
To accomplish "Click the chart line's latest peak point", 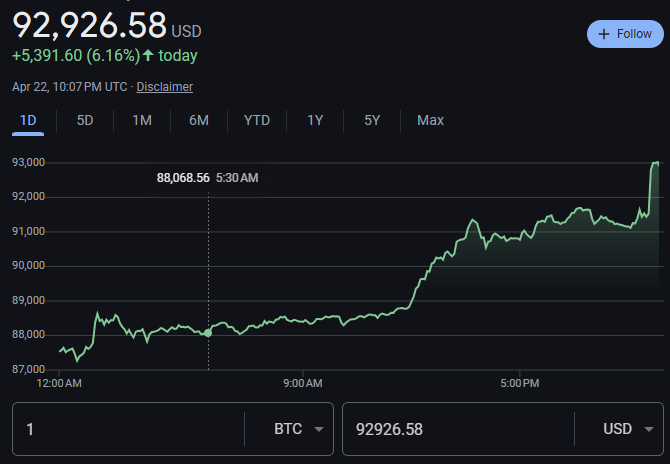I will 656,162.
